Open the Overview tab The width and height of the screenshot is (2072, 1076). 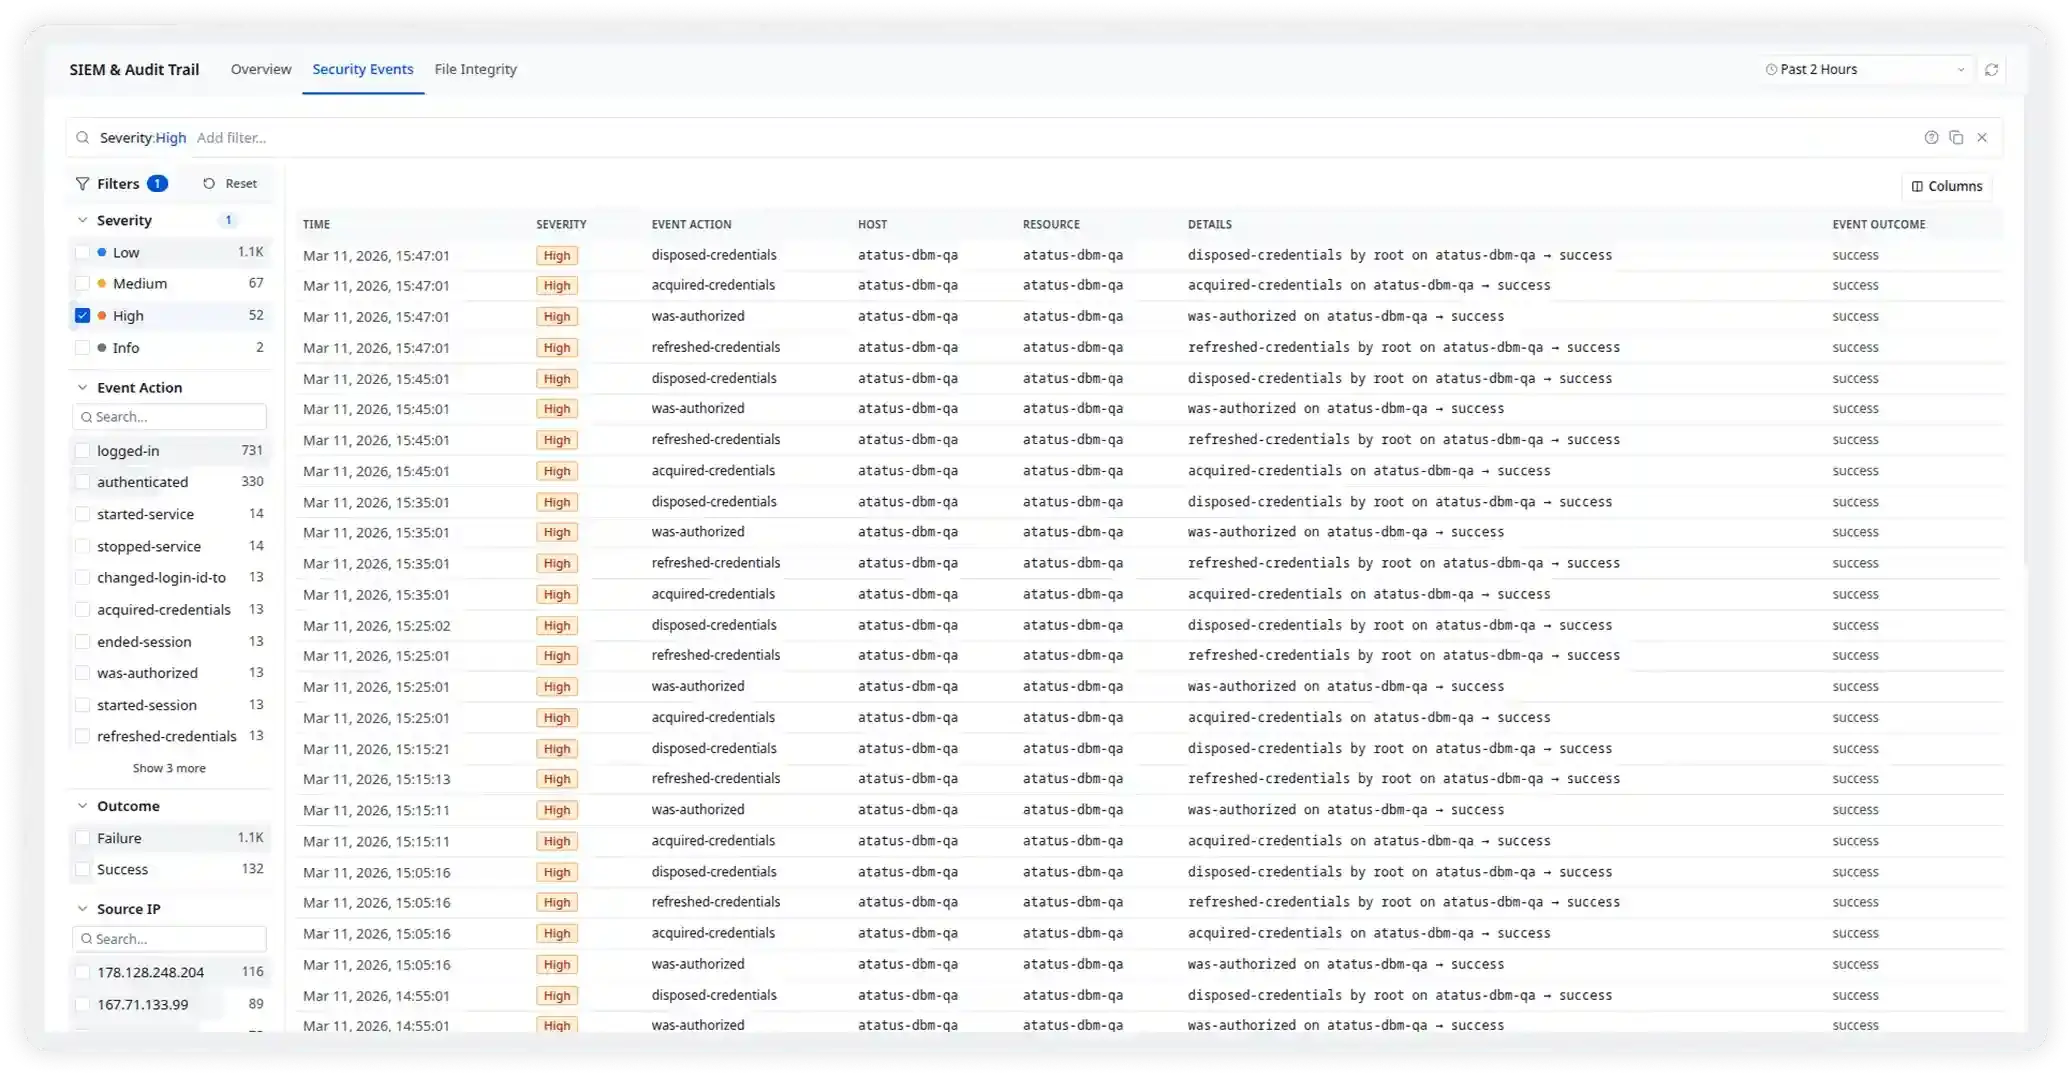click(x=260, y=69)
